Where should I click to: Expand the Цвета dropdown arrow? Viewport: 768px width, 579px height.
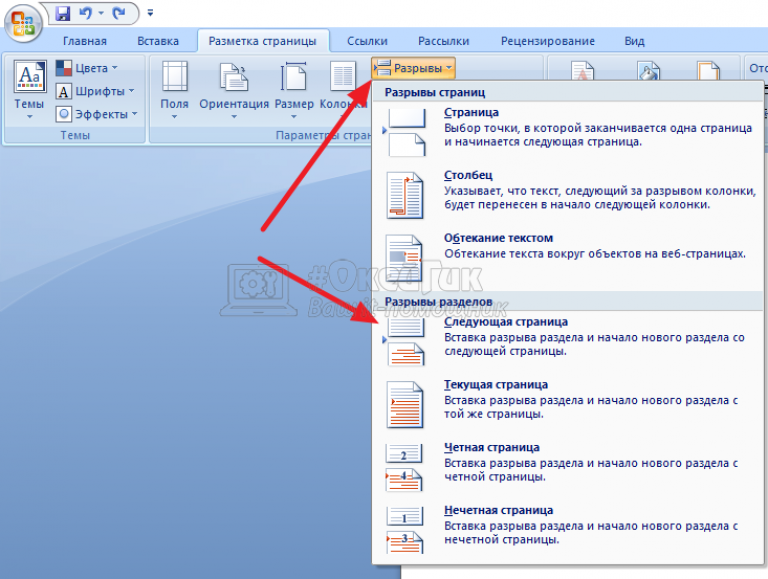(115, 68)
